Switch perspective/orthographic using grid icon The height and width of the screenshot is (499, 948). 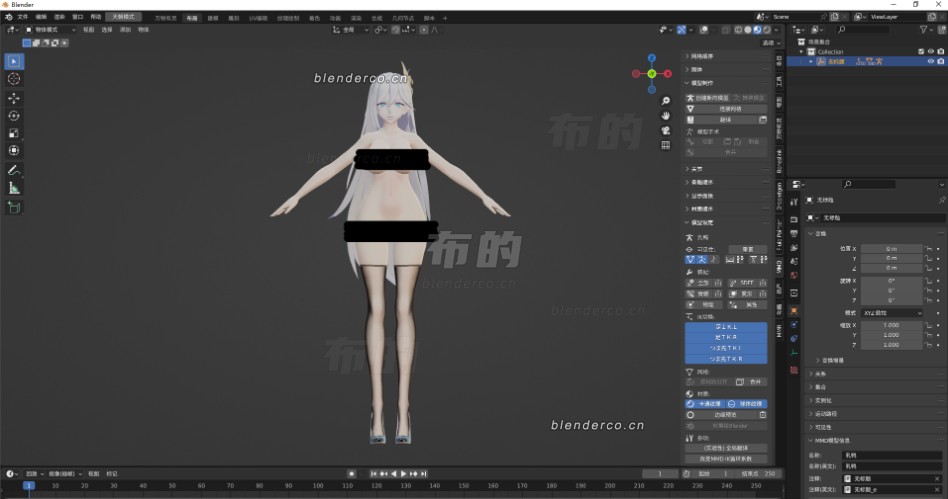[x=666, y=145]
